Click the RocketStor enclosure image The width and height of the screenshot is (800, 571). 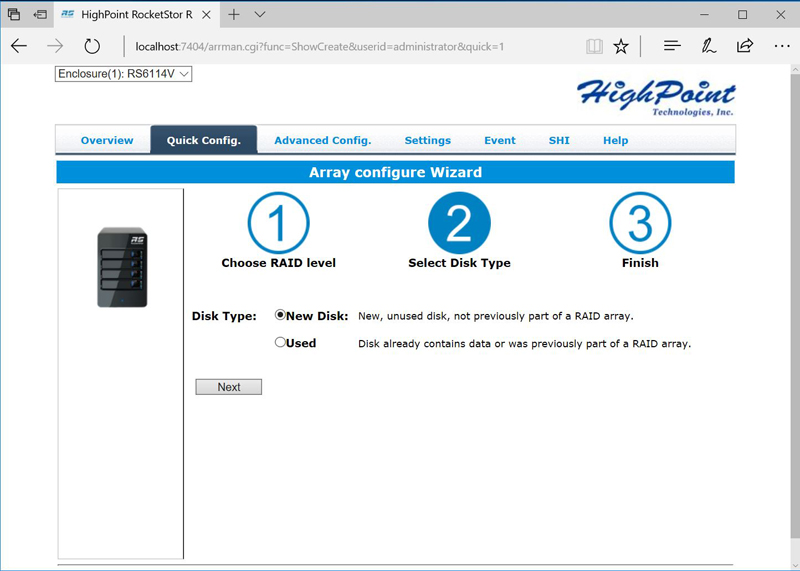pos(122,267)
